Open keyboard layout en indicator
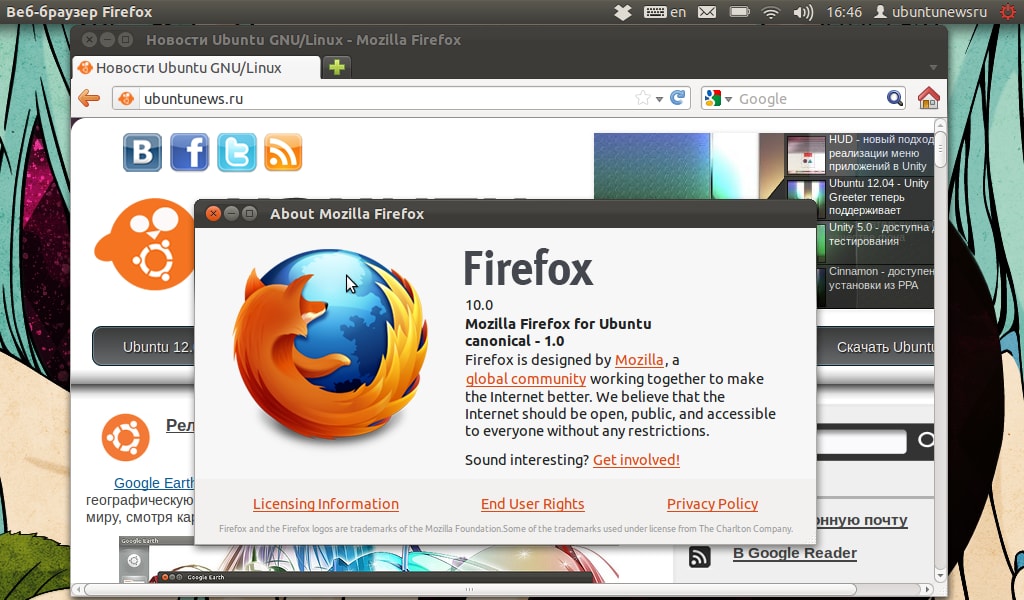This screenshot has height=600, width=1024. coord(665,12)
